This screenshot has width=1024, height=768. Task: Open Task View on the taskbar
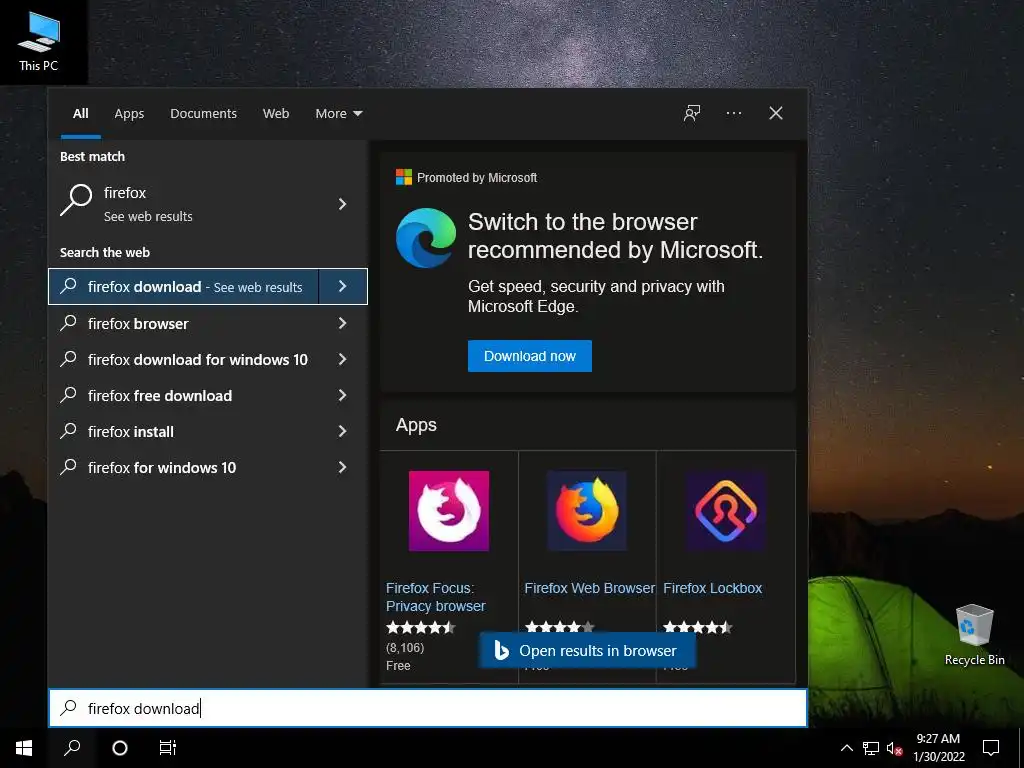point(168,748)
